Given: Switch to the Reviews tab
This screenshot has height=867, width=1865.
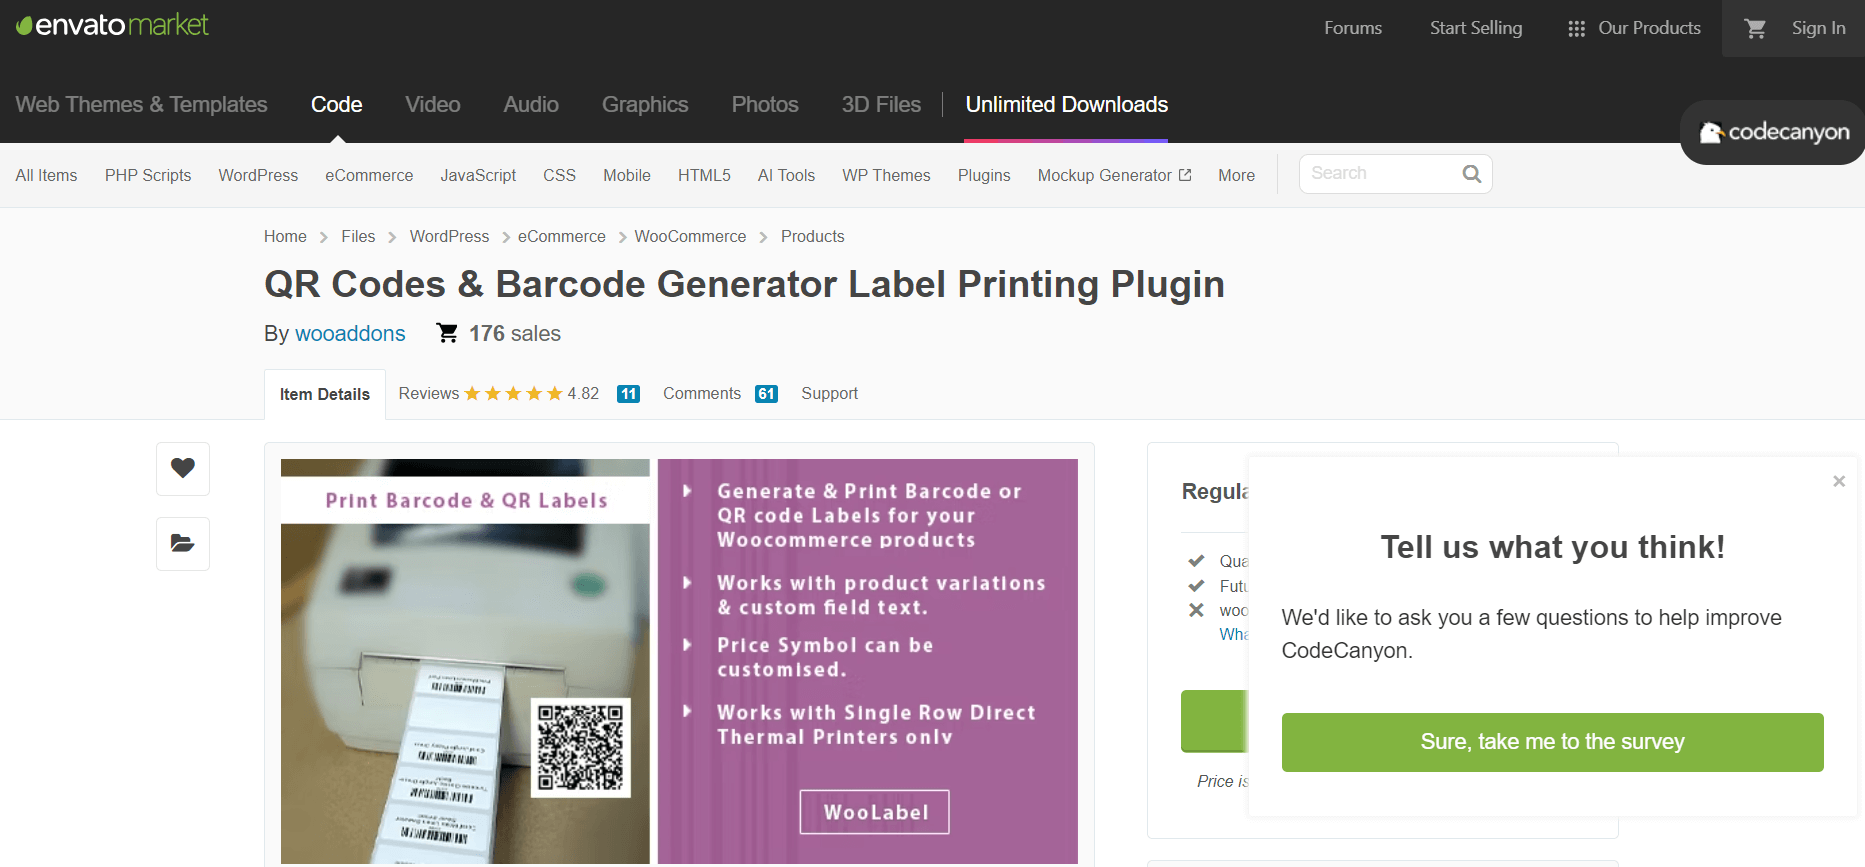Looking at the screenshot, I should 429,394.
